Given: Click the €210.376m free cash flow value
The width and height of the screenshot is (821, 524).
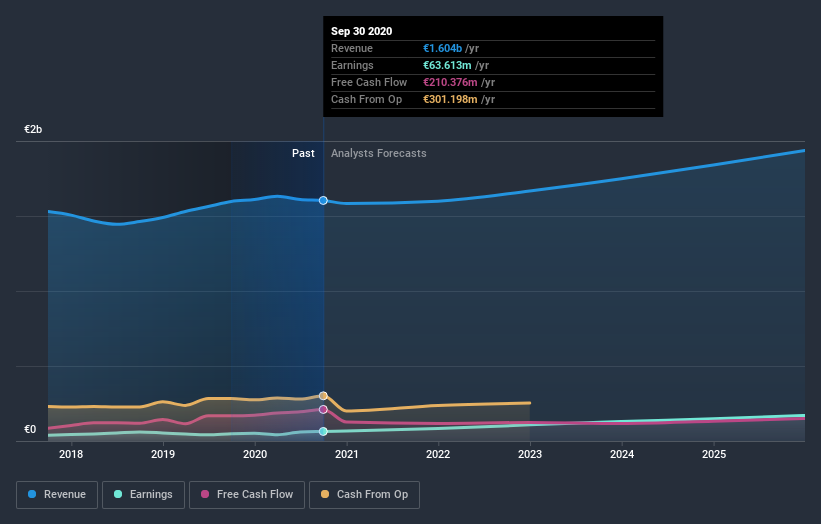Looking at the screenshot, I should (x=450, y=82).
